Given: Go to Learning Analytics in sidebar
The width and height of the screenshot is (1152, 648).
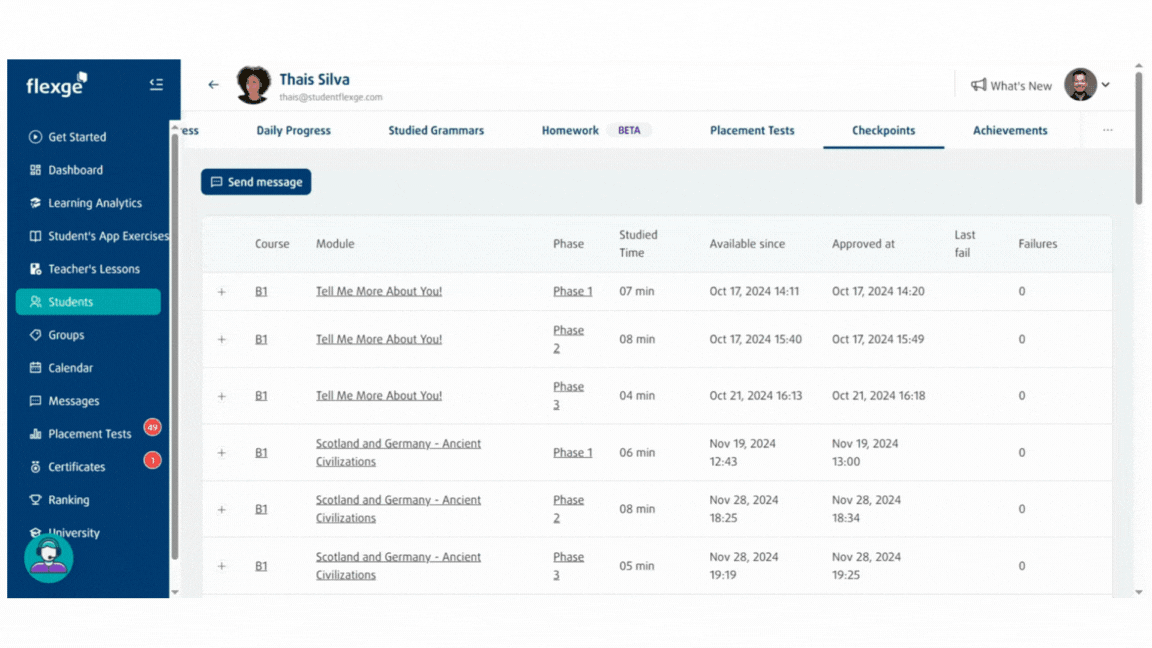Looking at the screenshot, I should point(94,203).
